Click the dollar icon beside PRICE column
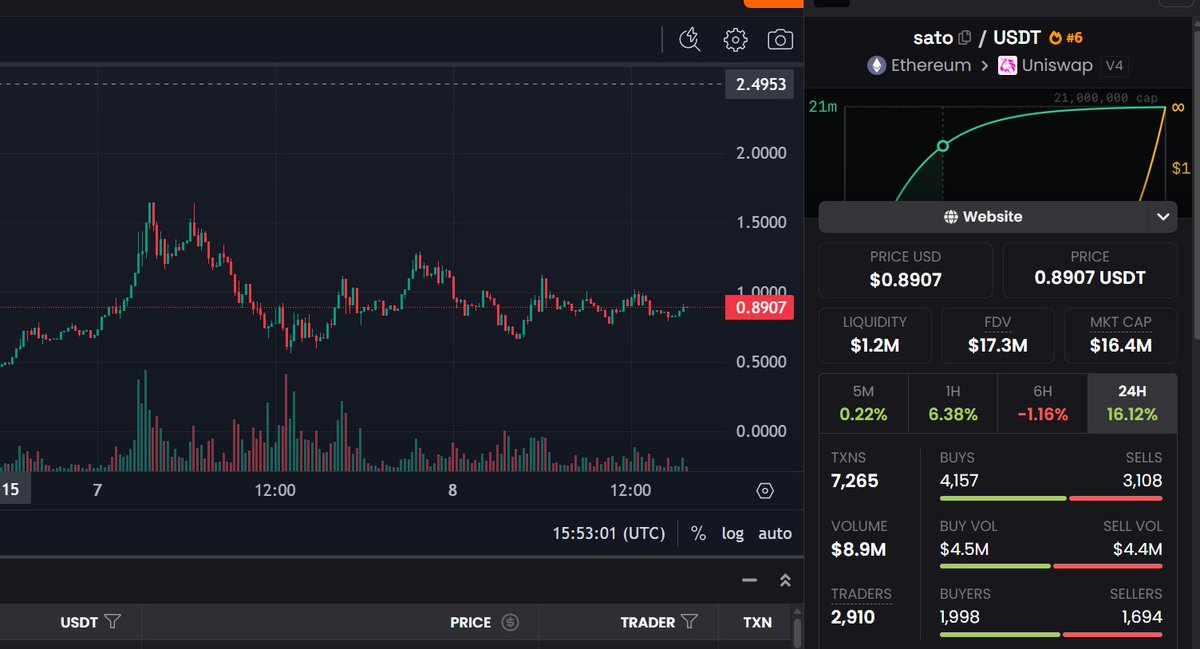The width and height of the screenshot is (1200, 649). pyautogui.click(x=510, y=622)
